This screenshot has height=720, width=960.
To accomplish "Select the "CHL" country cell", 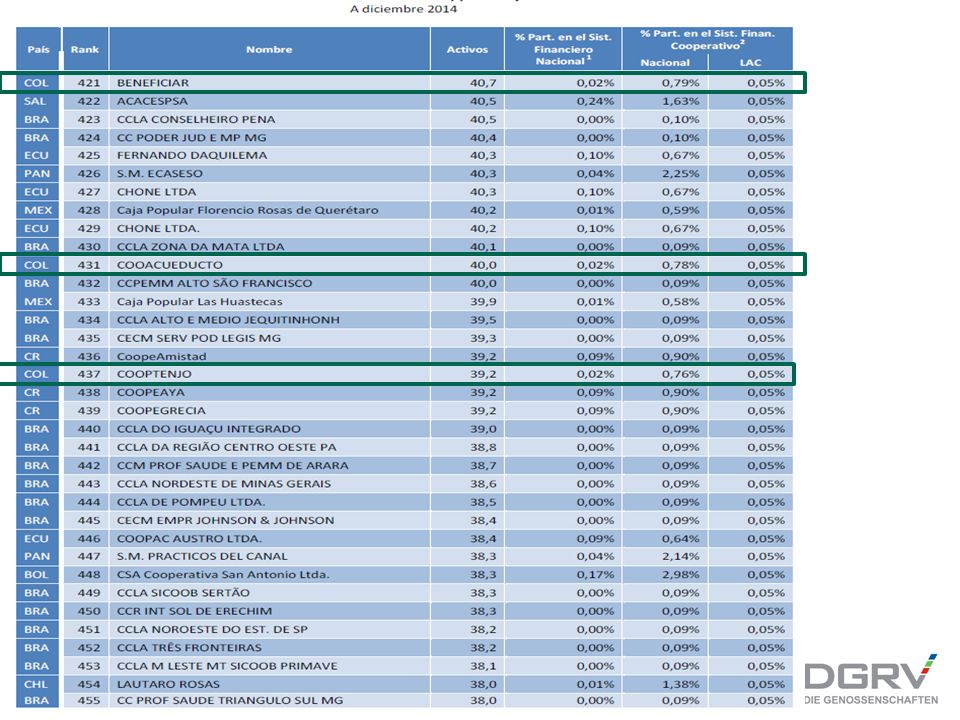I will pyautogui.click(x=36, y=684).
